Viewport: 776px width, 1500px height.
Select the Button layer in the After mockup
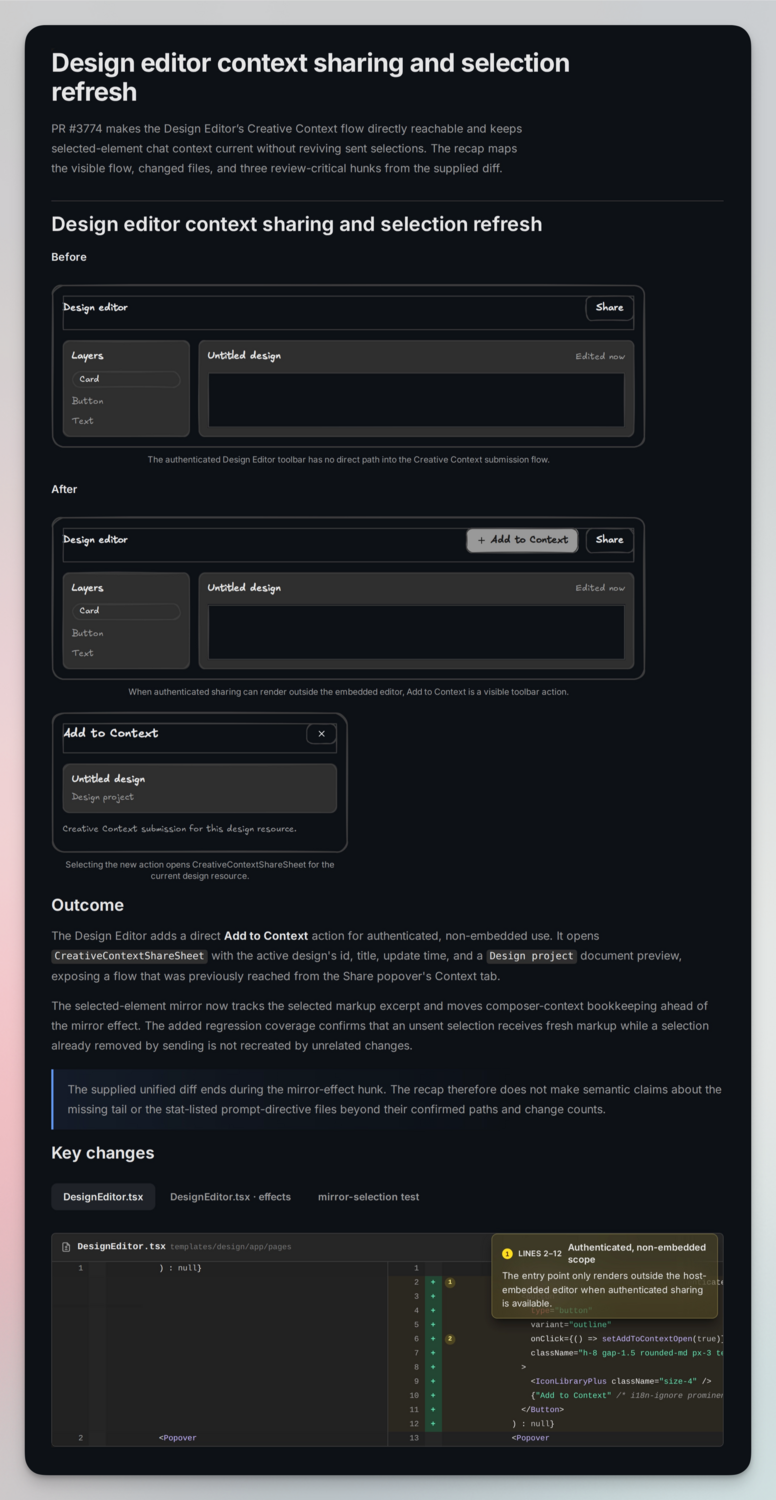pyautogui.click(x=88, y=633)
